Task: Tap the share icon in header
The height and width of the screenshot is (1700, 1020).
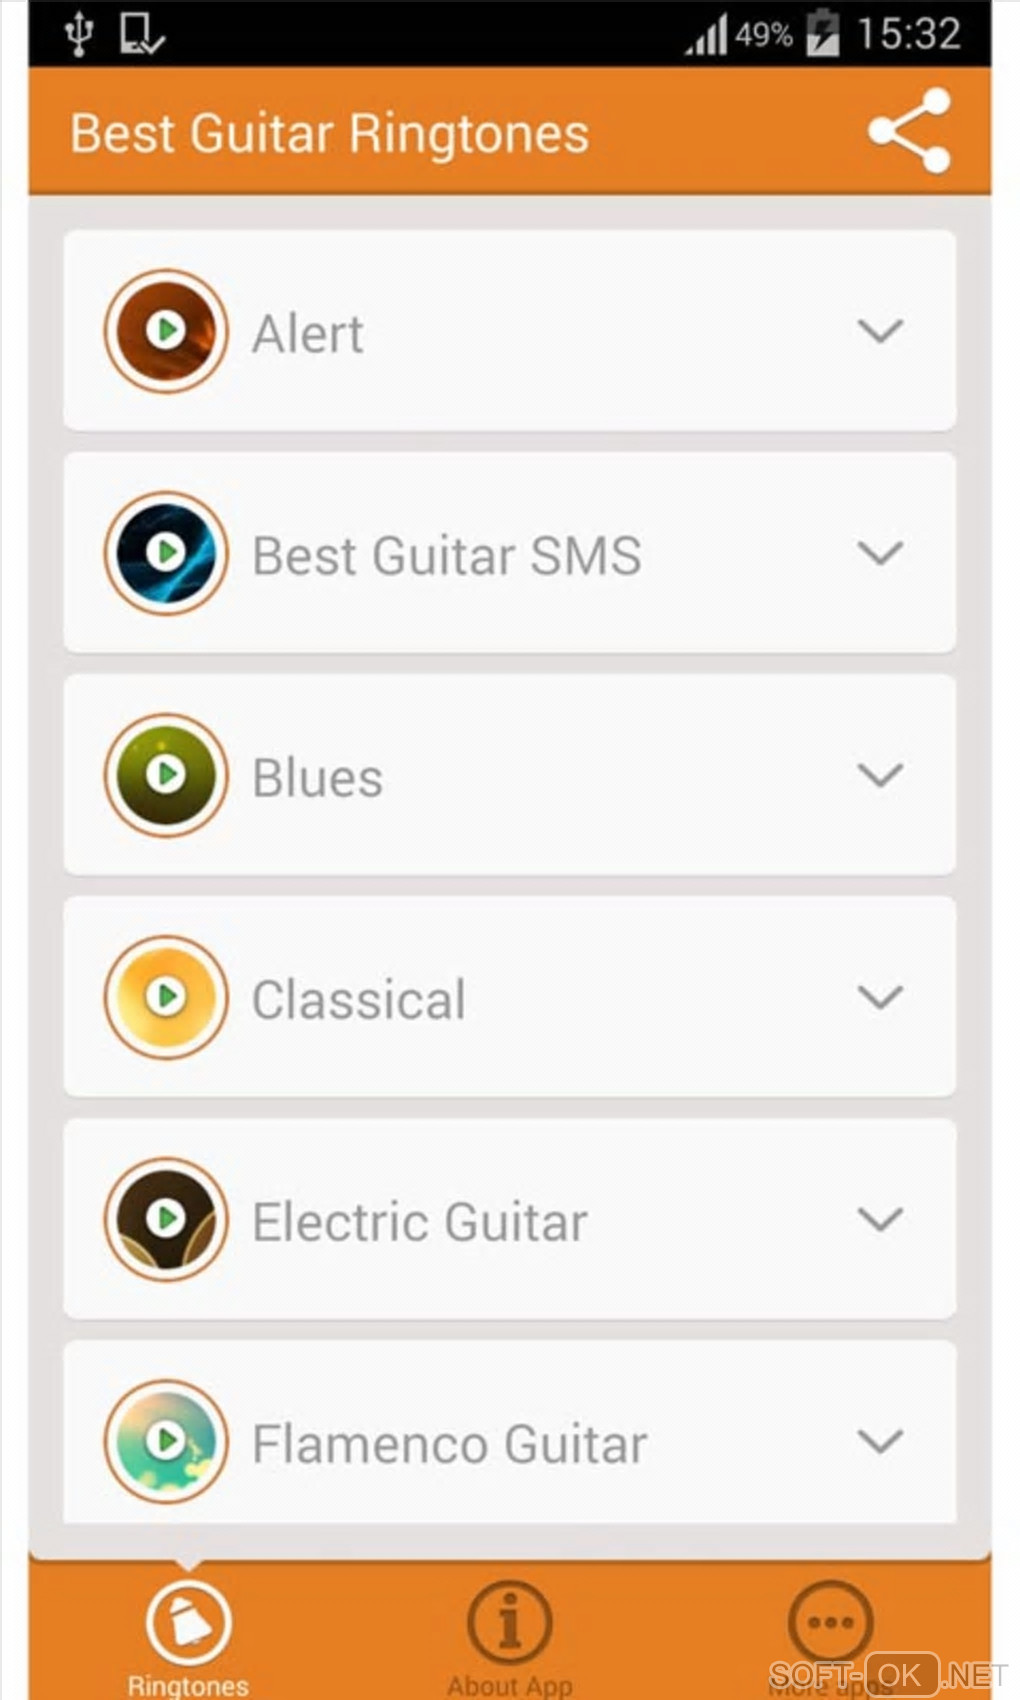Action: pyautogui.click(x=908, y=131)
